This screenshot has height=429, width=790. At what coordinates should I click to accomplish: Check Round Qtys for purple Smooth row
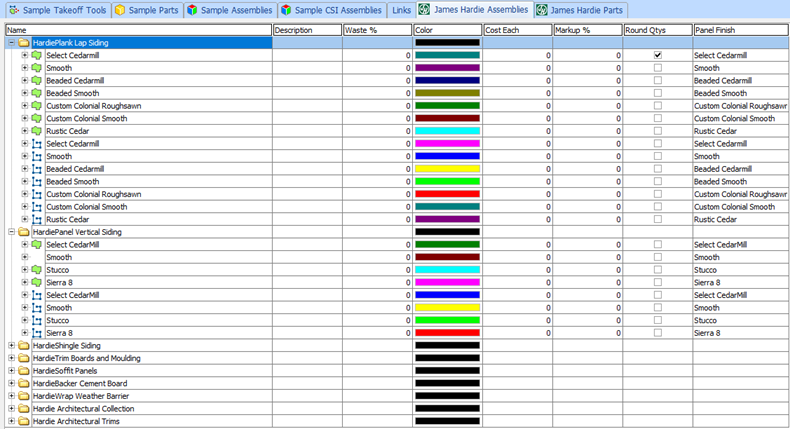pos(657,68)
